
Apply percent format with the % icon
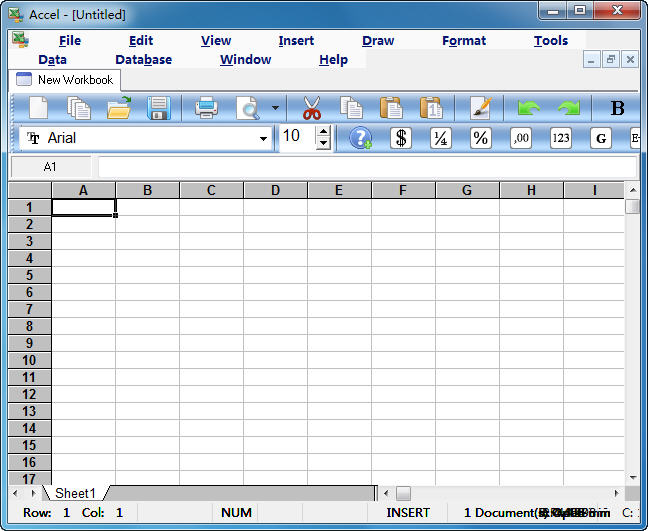click(481, 138)
